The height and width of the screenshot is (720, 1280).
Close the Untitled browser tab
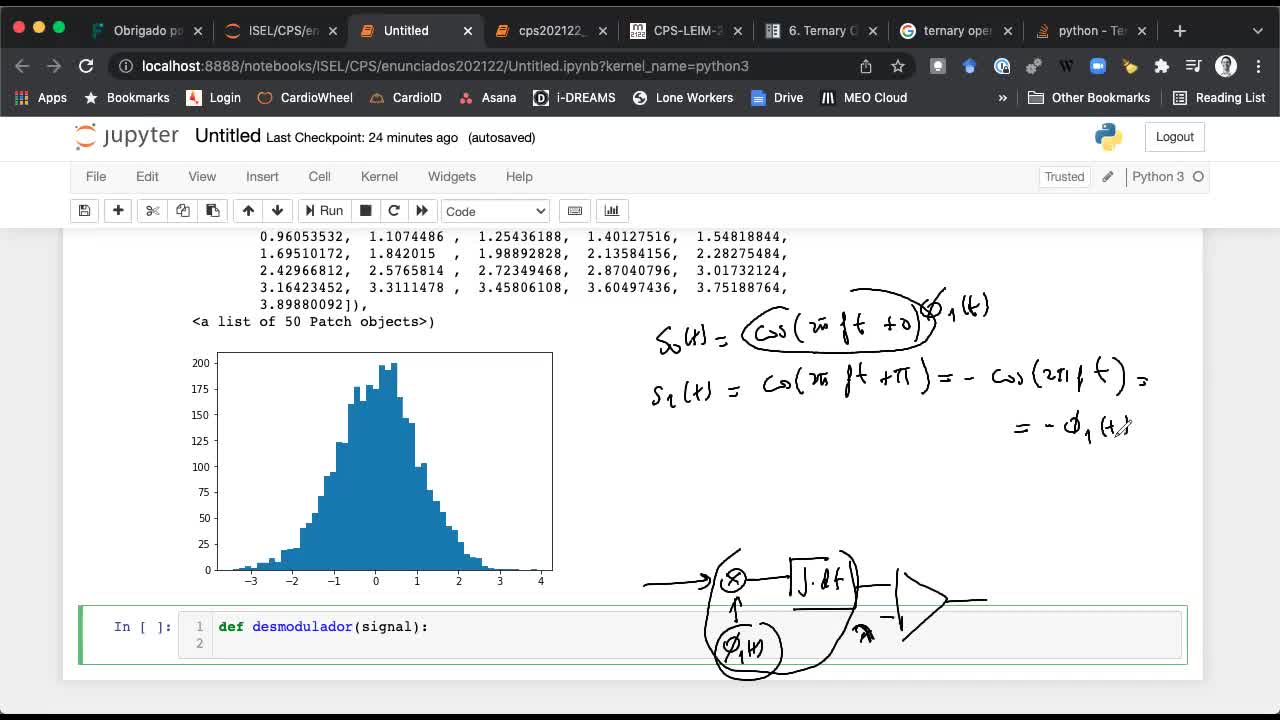coord(468,31)
